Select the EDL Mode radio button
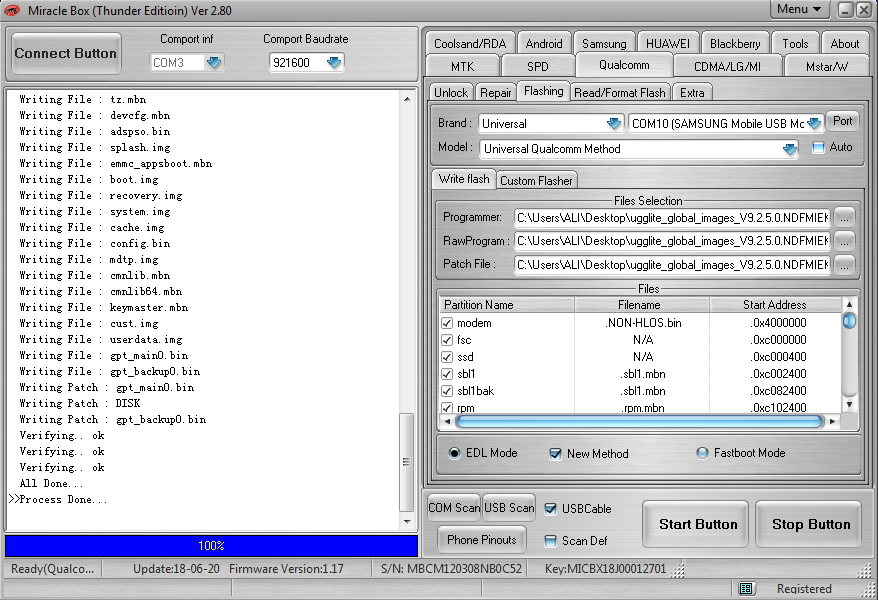878x600 pixels. click(x=455, y=453)
